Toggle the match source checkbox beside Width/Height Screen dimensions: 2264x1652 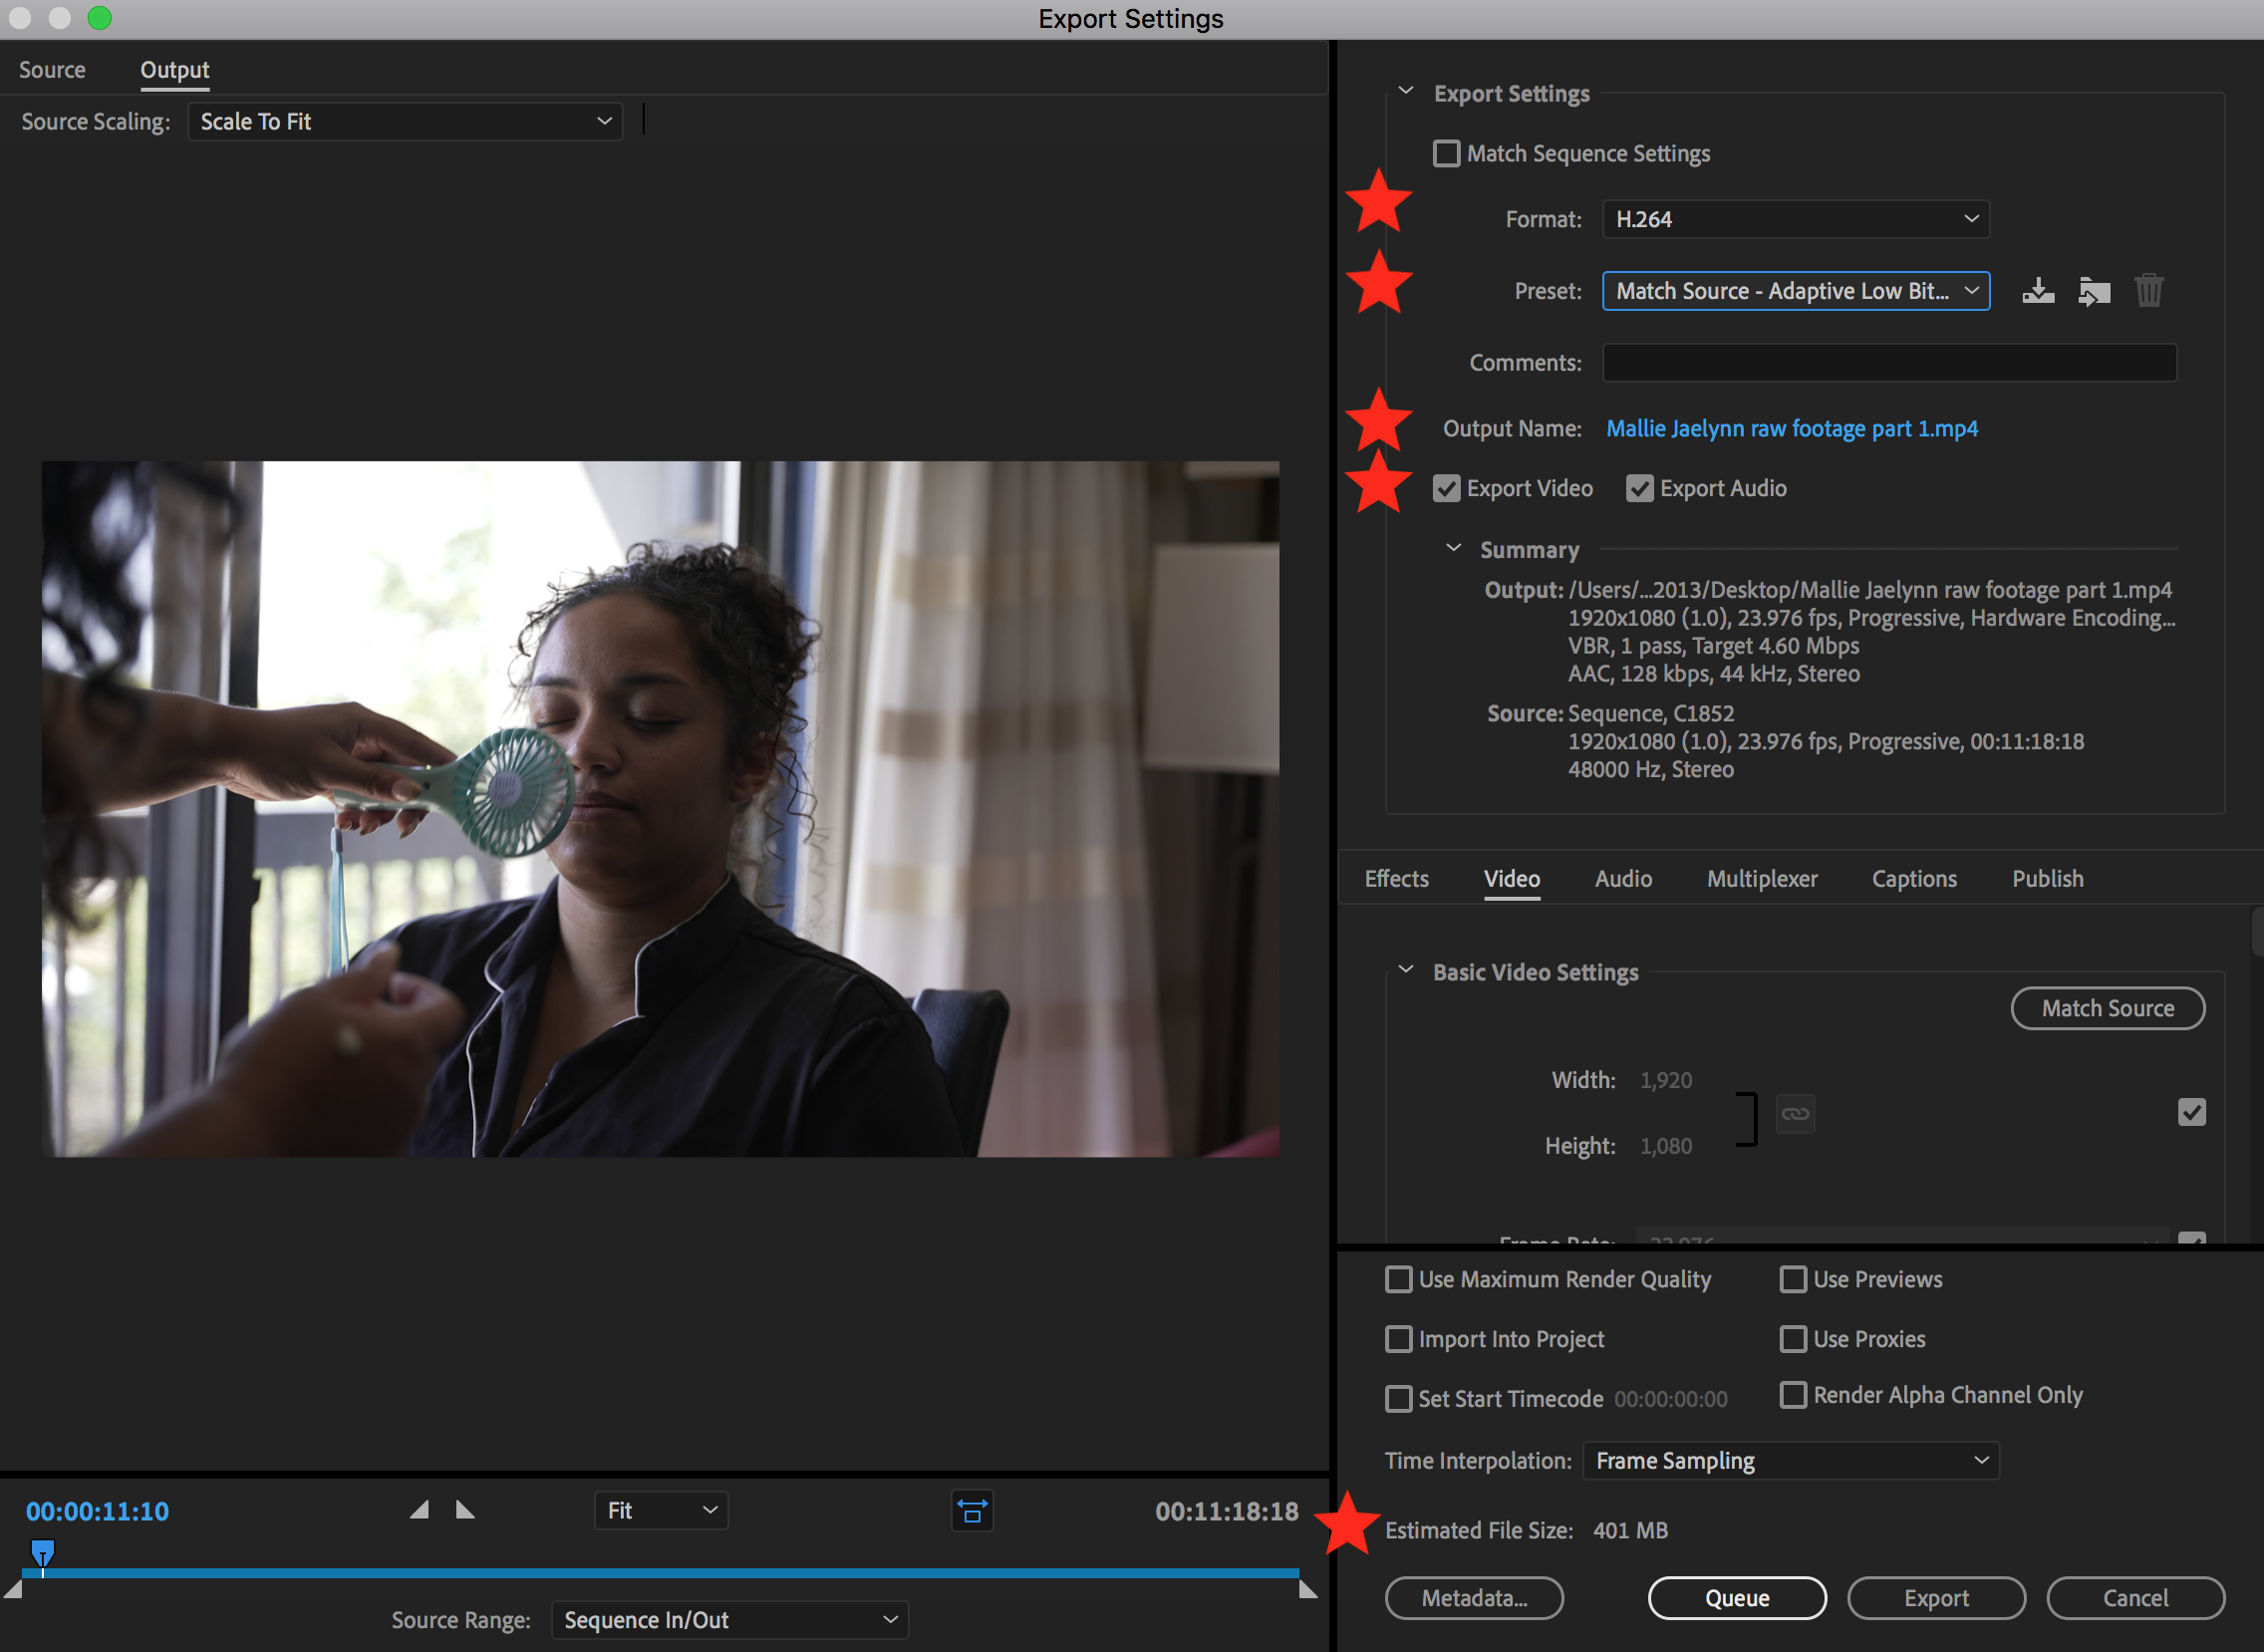pos(2191,1112)
